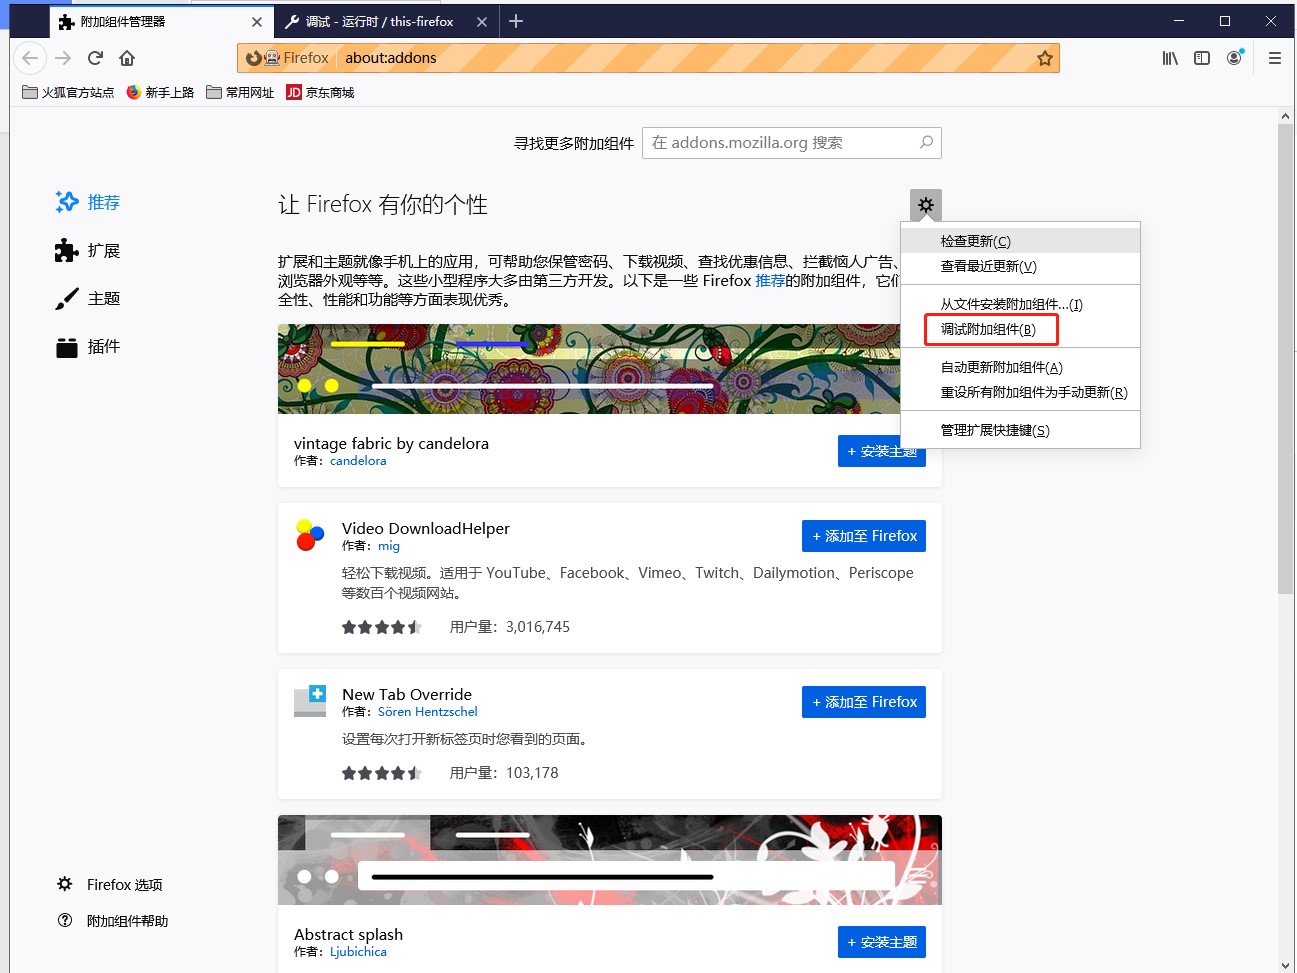Click the Video DownloadHelper star rating
Viewport: 1297px width, 973px height.
[382, 627]
